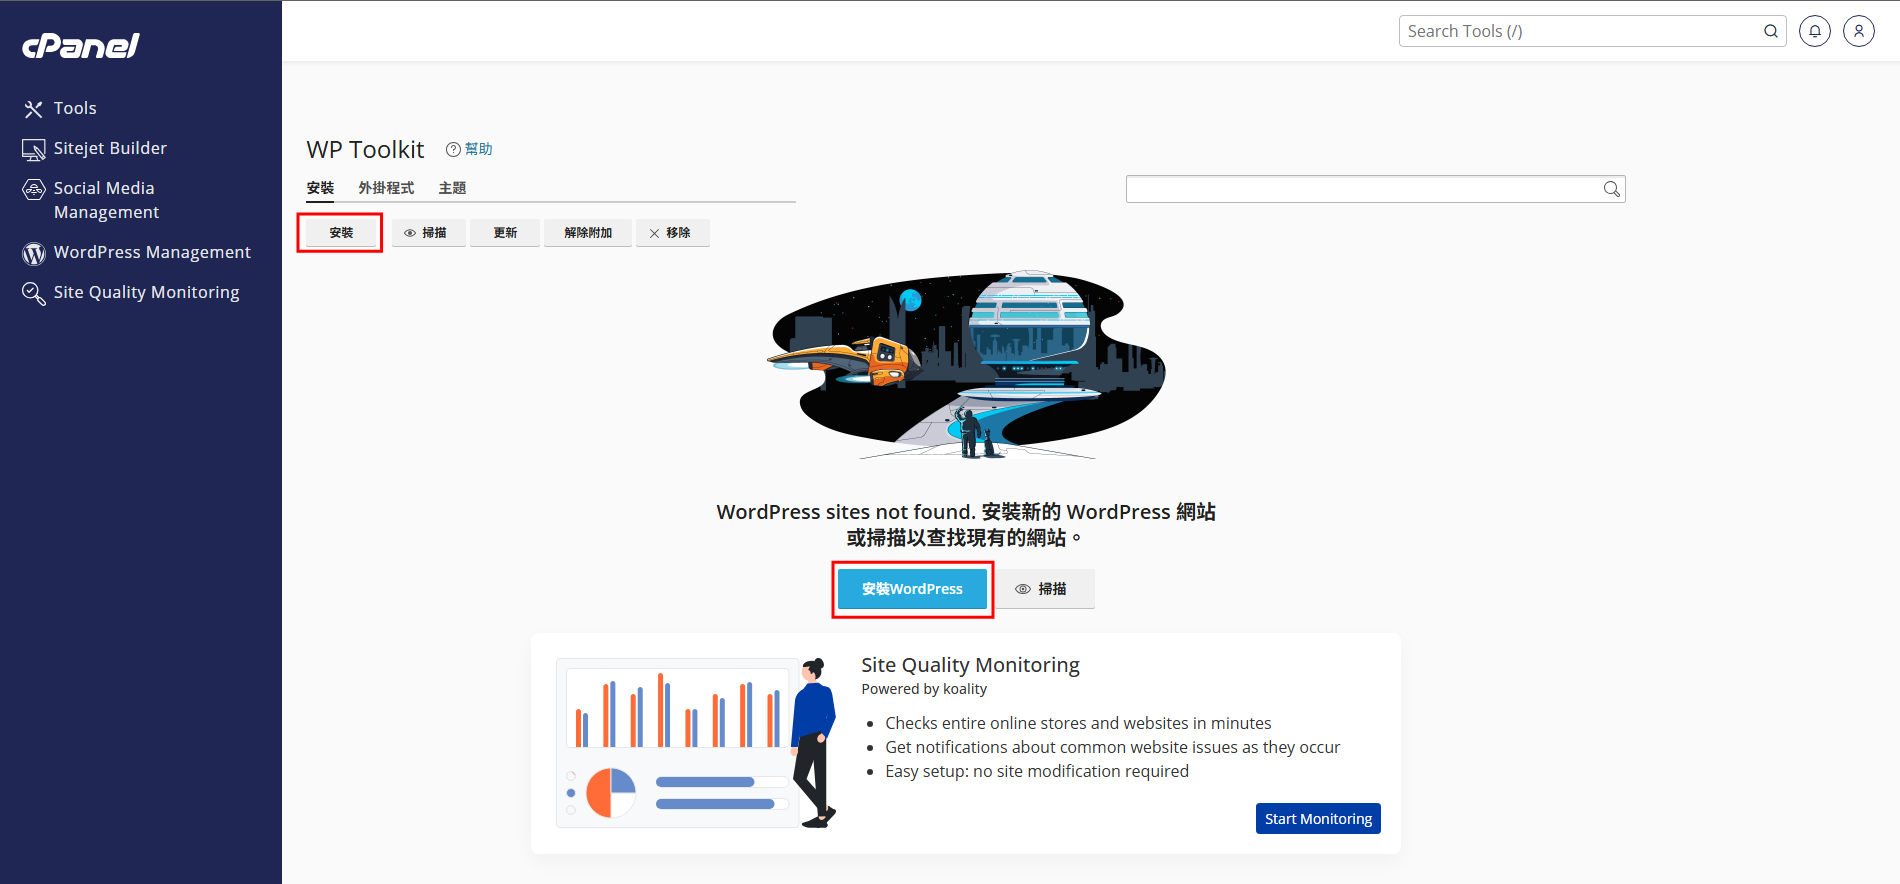Open the user account menu icon
Screen dimensions: 1900x884
[1859, 31]
